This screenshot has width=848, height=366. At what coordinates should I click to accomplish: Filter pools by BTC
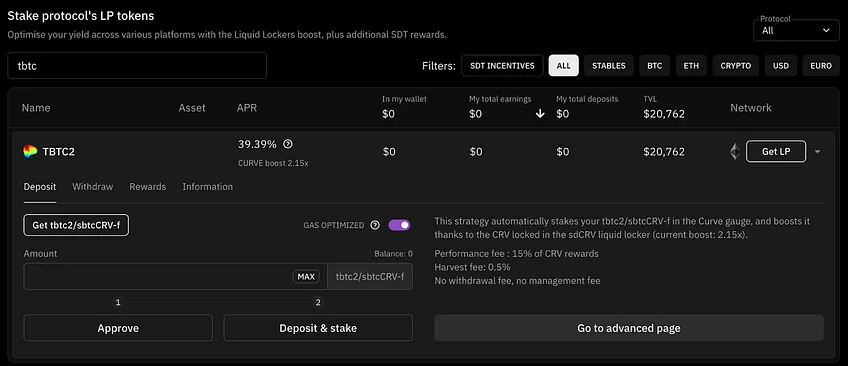[x=654, y=65]
